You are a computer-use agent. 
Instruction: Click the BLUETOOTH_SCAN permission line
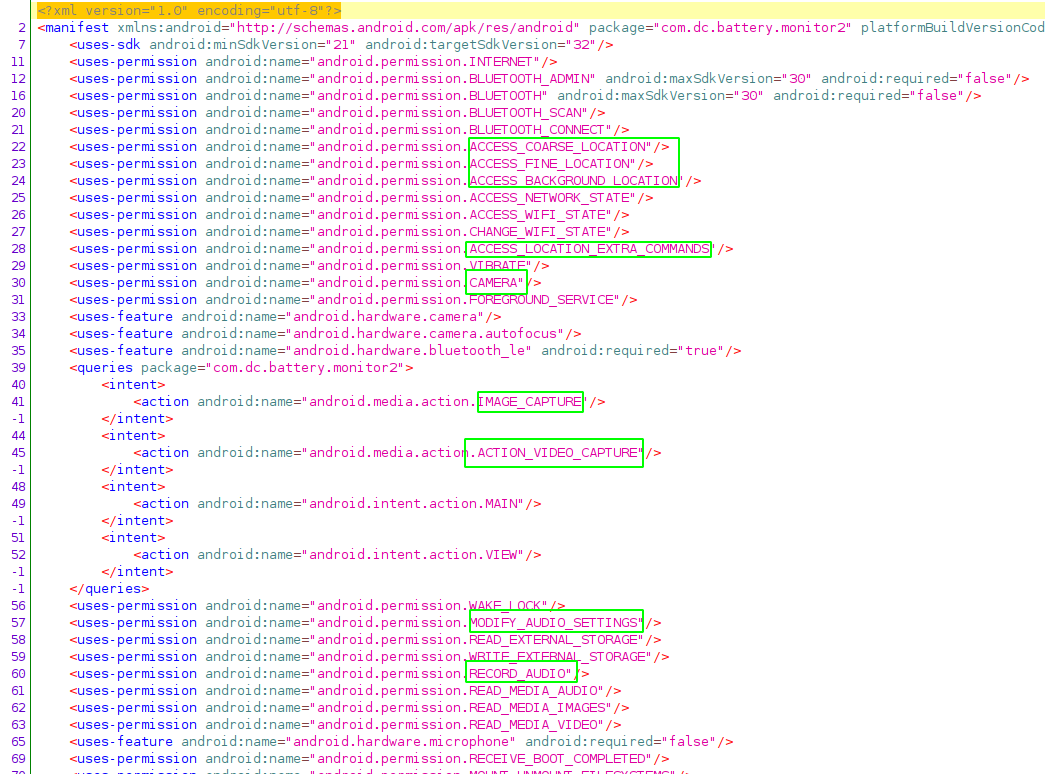(337, 113)
